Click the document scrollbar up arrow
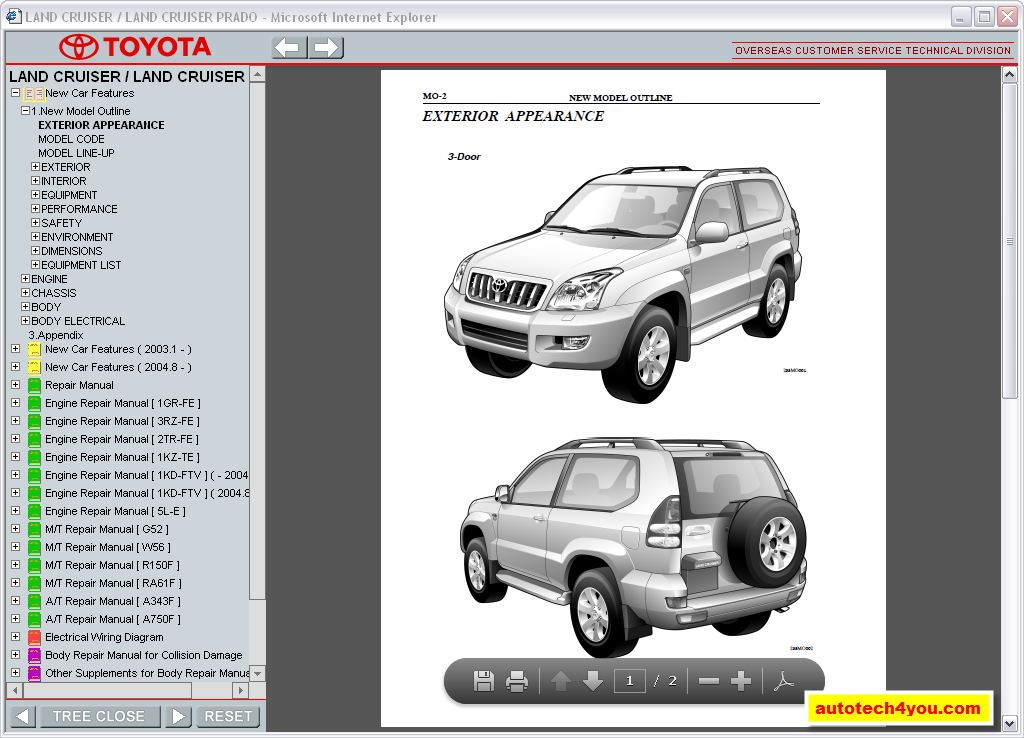 (x=1010, y=74)
